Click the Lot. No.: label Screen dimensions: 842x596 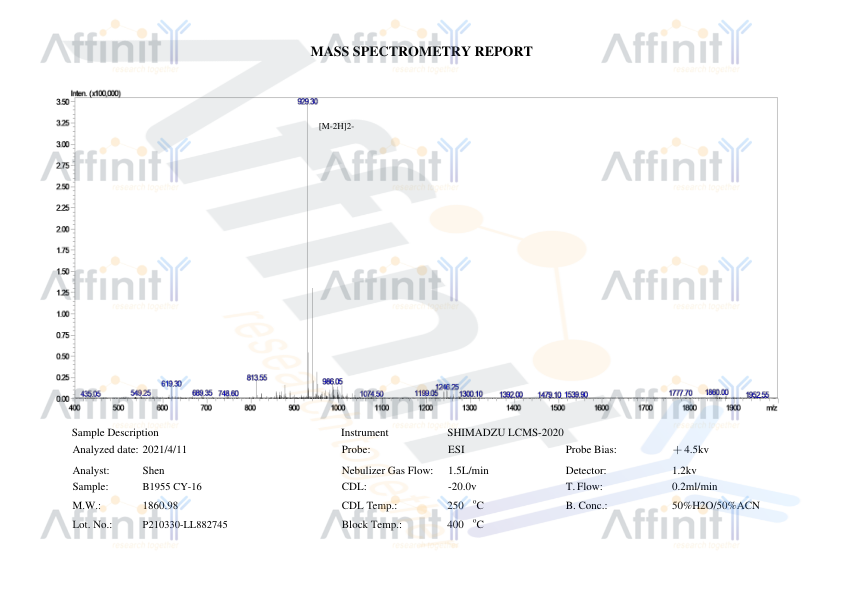[92, 525]
